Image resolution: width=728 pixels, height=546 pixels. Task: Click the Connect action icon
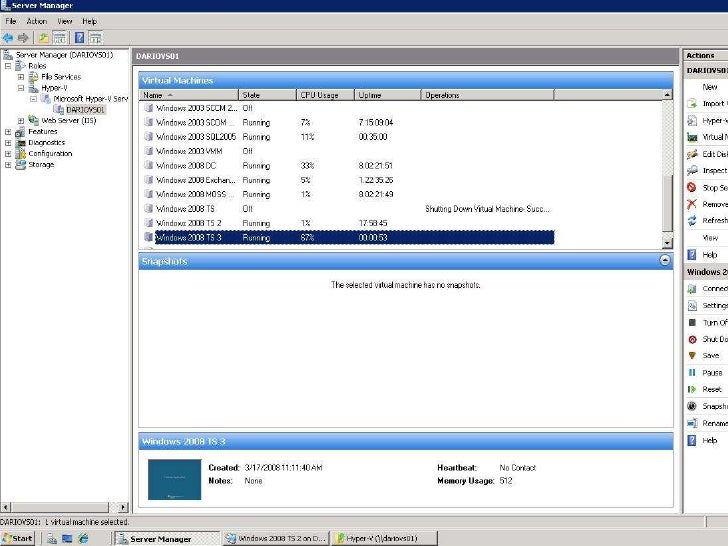(x=692, y=289)
